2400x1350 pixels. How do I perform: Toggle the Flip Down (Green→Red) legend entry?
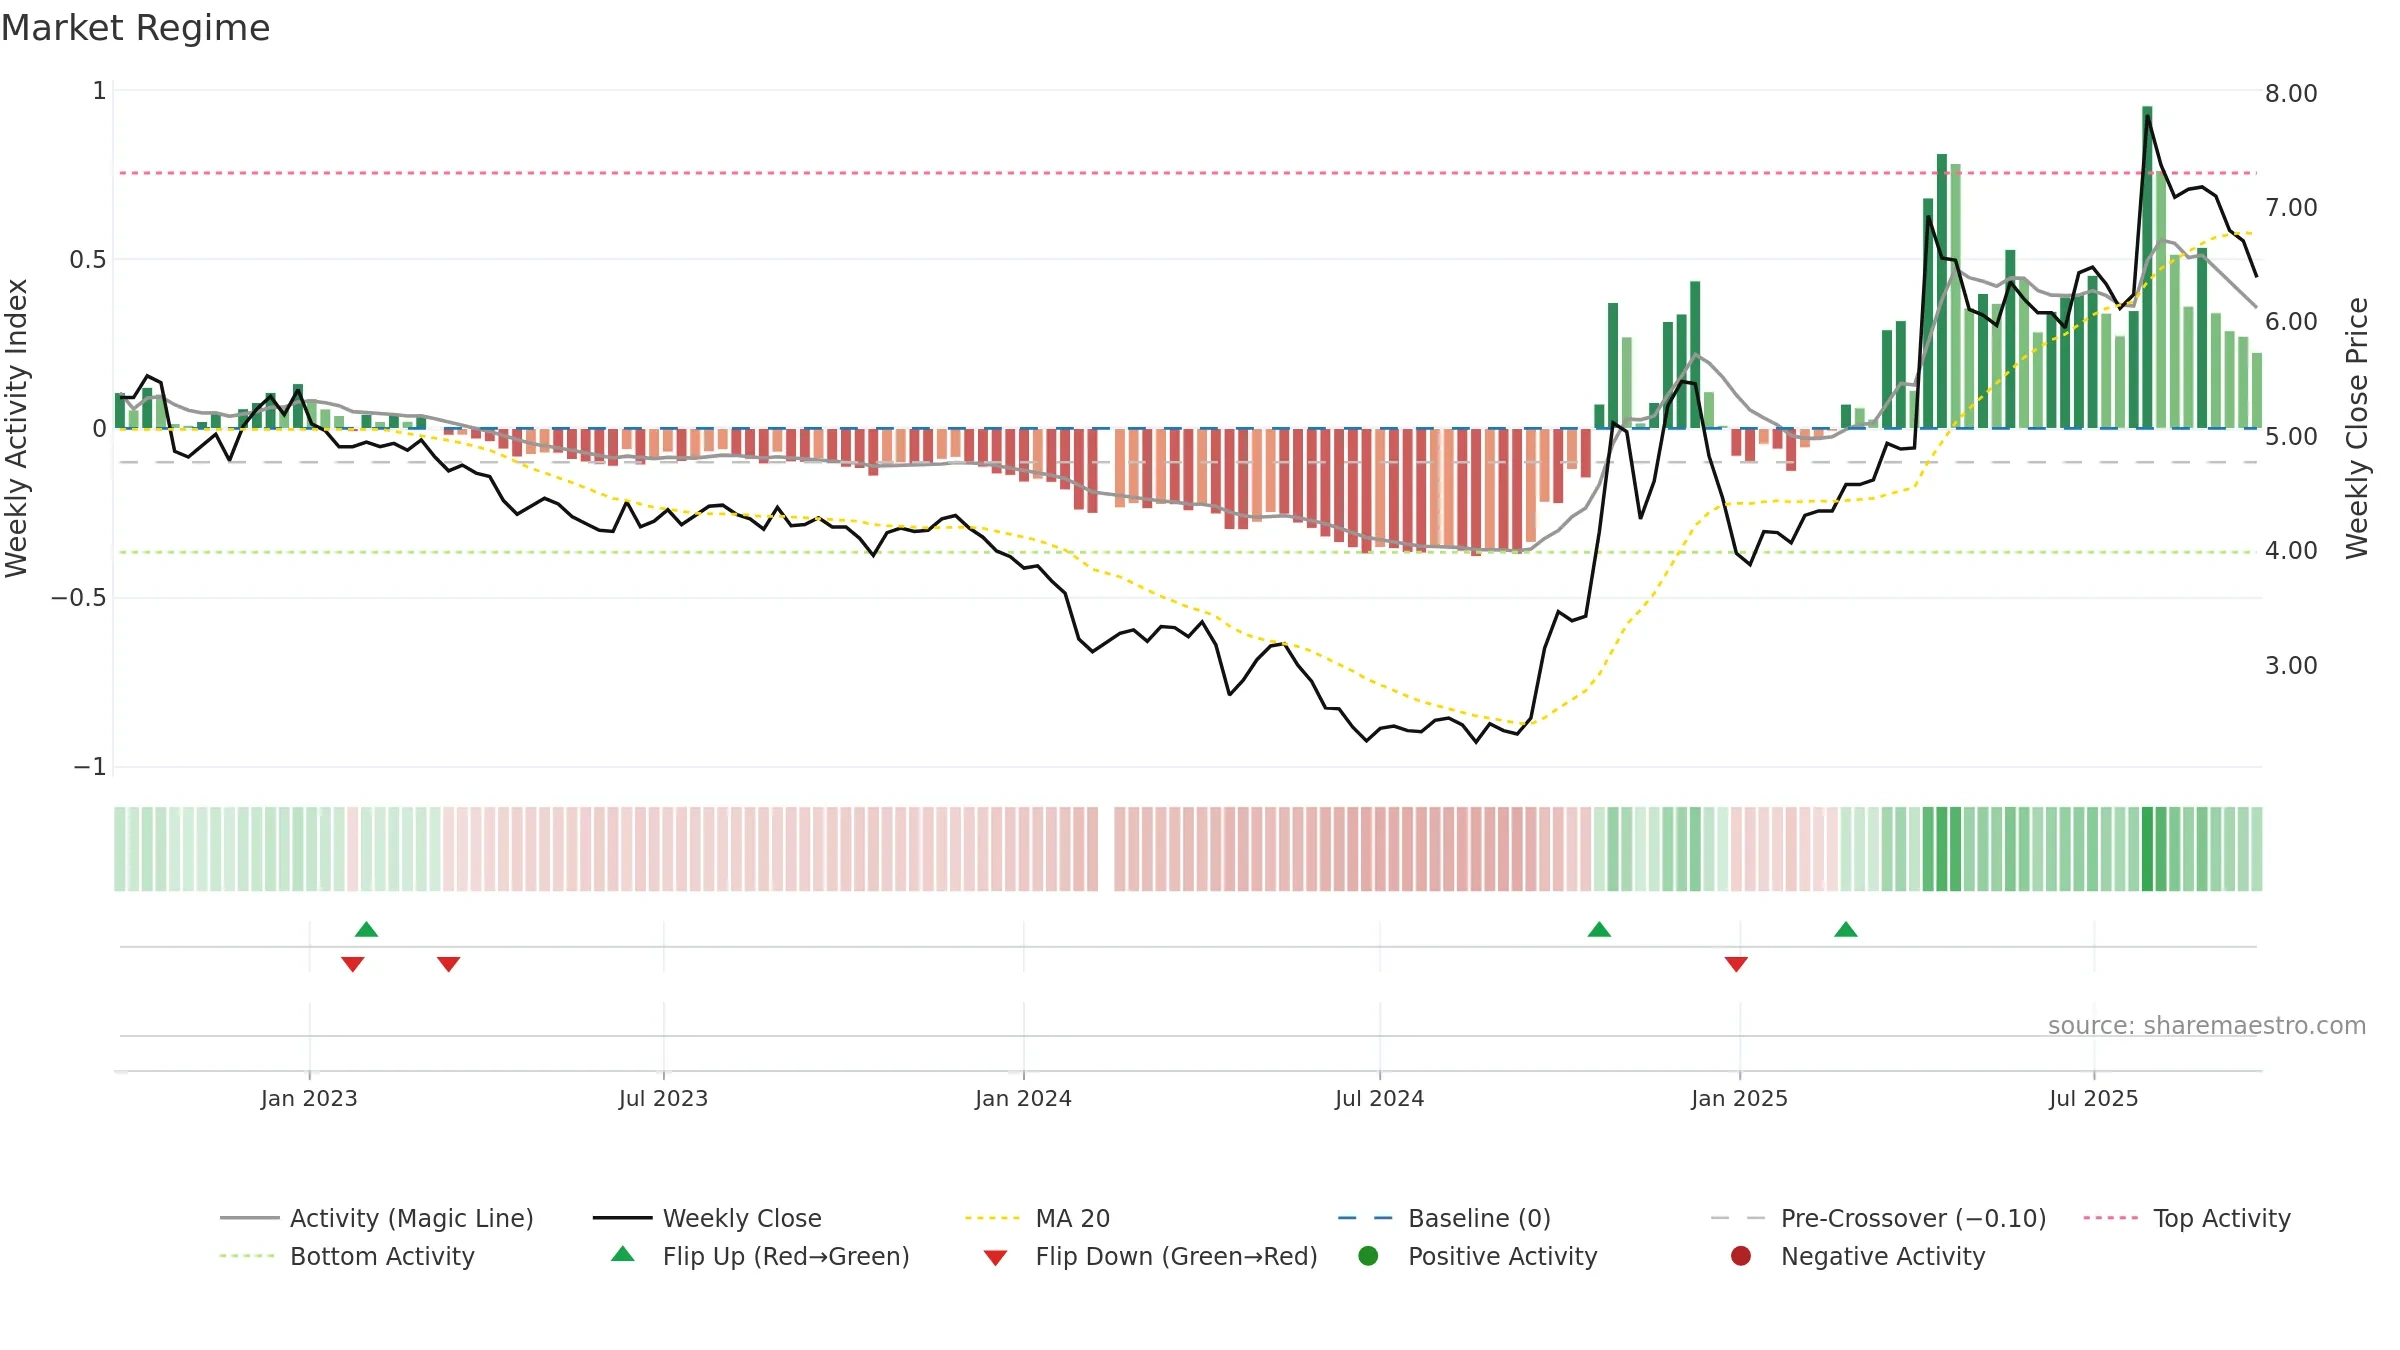tap(1150, 1256)
